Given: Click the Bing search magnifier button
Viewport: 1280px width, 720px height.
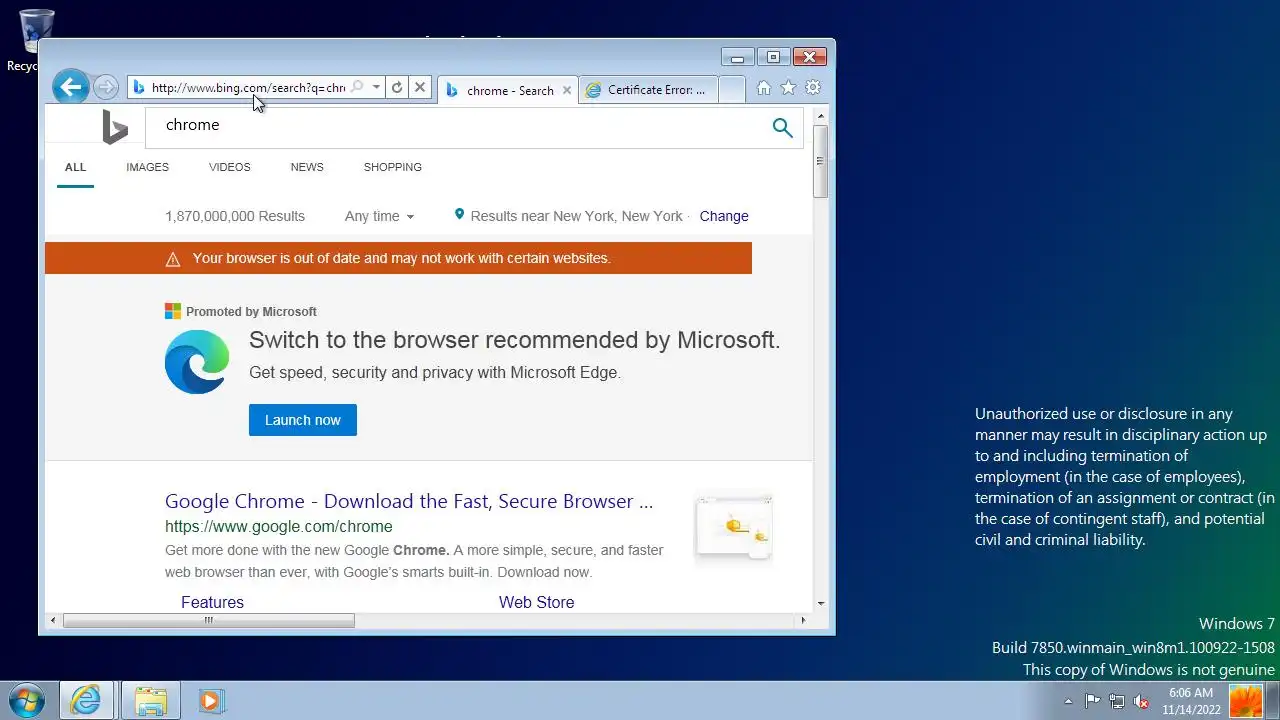Looking at the screenshot, I should 782,127.
